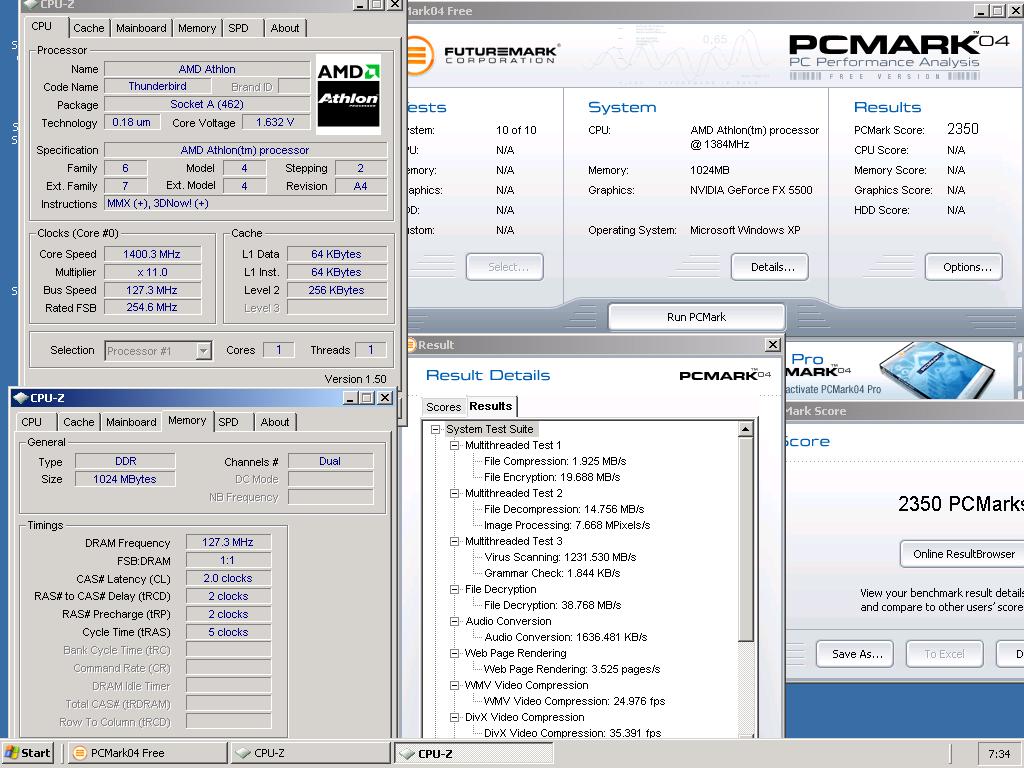1024x768 pixels.
Task: Click the Windows Start button
Action: [x=28, y=753]
